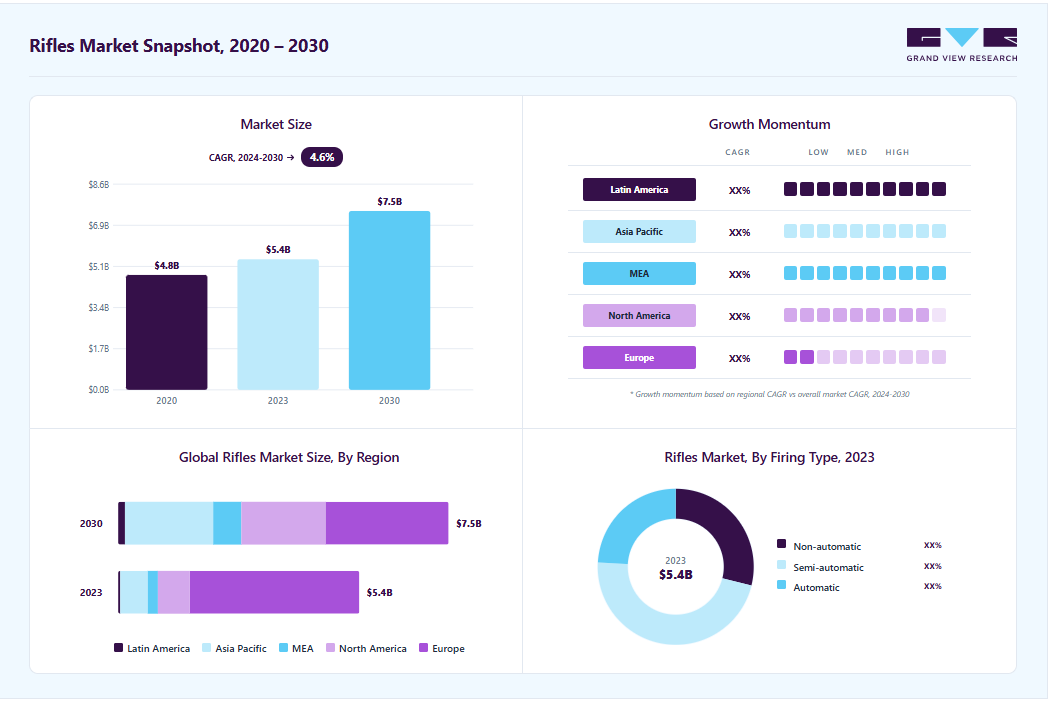This screenshot has width=1052, height=701.
Task: Click the North America momentum indicator squares
Action: pyautogui.click(x=865, y=315)
